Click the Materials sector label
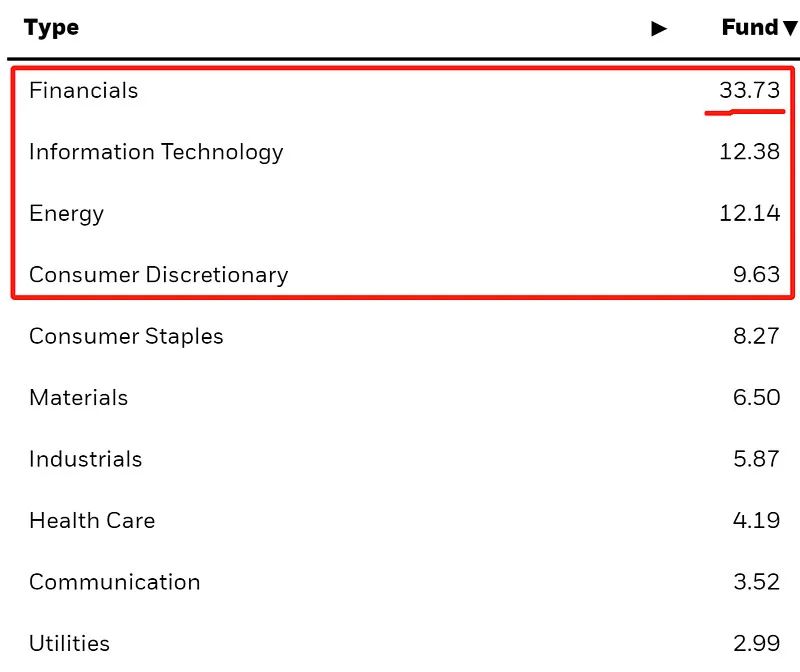This screenshot has height=672, width=800. 78,398
